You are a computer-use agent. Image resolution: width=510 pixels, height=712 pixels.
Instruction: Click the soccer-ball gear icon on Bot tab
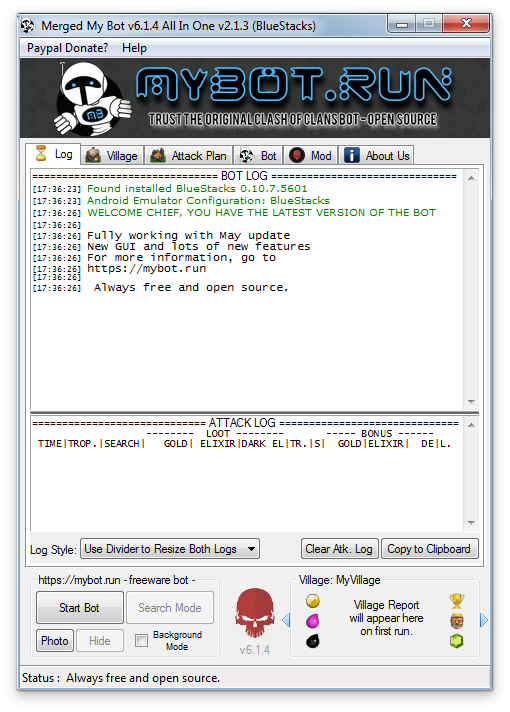pyautogui.click(x=246, y=156)
